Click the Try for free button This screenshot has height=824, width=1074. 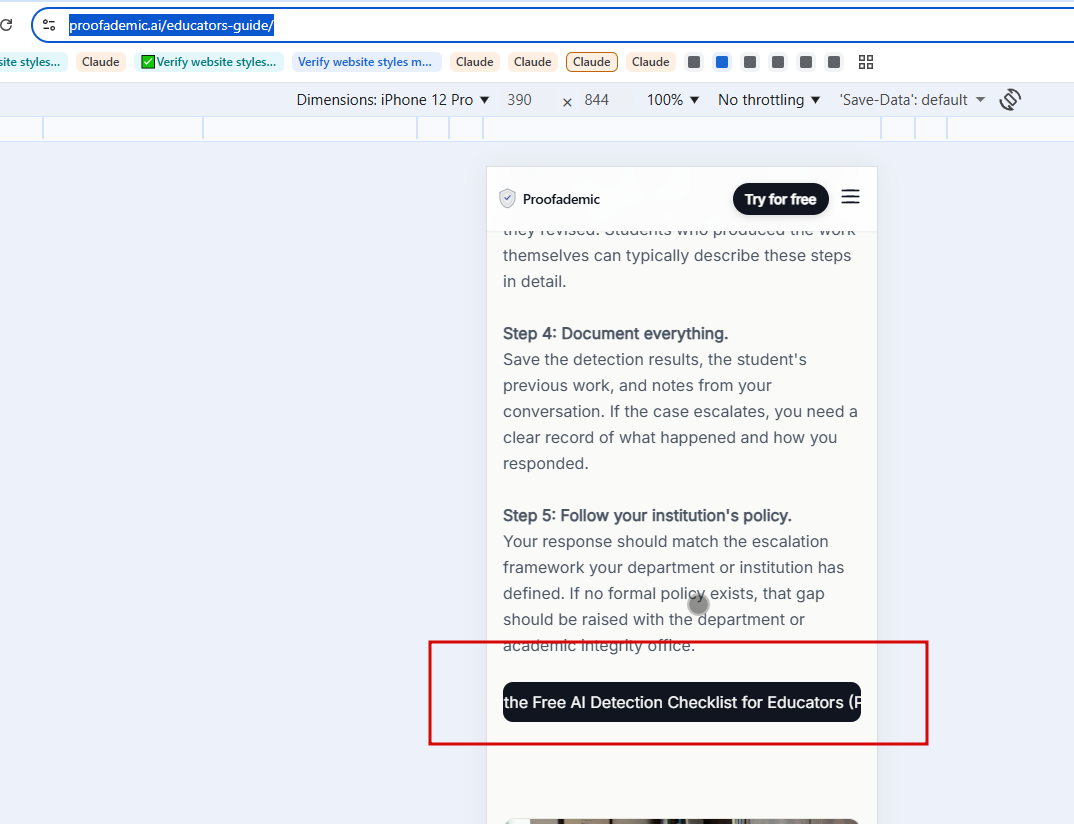click(x=780, y=199)
